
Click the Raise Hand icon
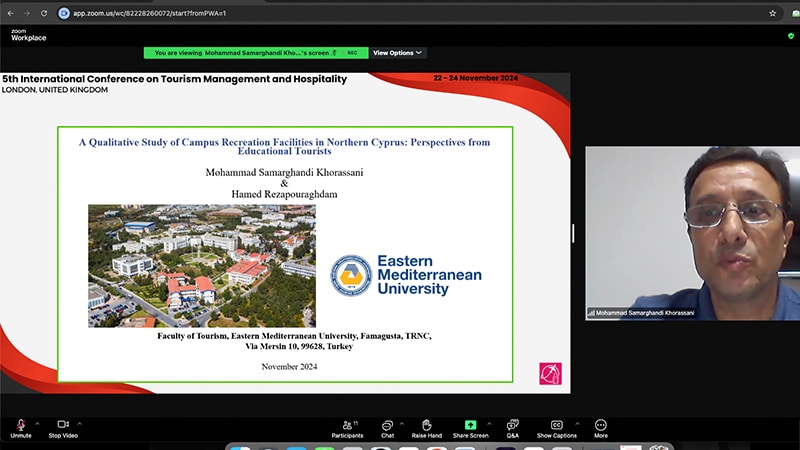coord(426,426)
